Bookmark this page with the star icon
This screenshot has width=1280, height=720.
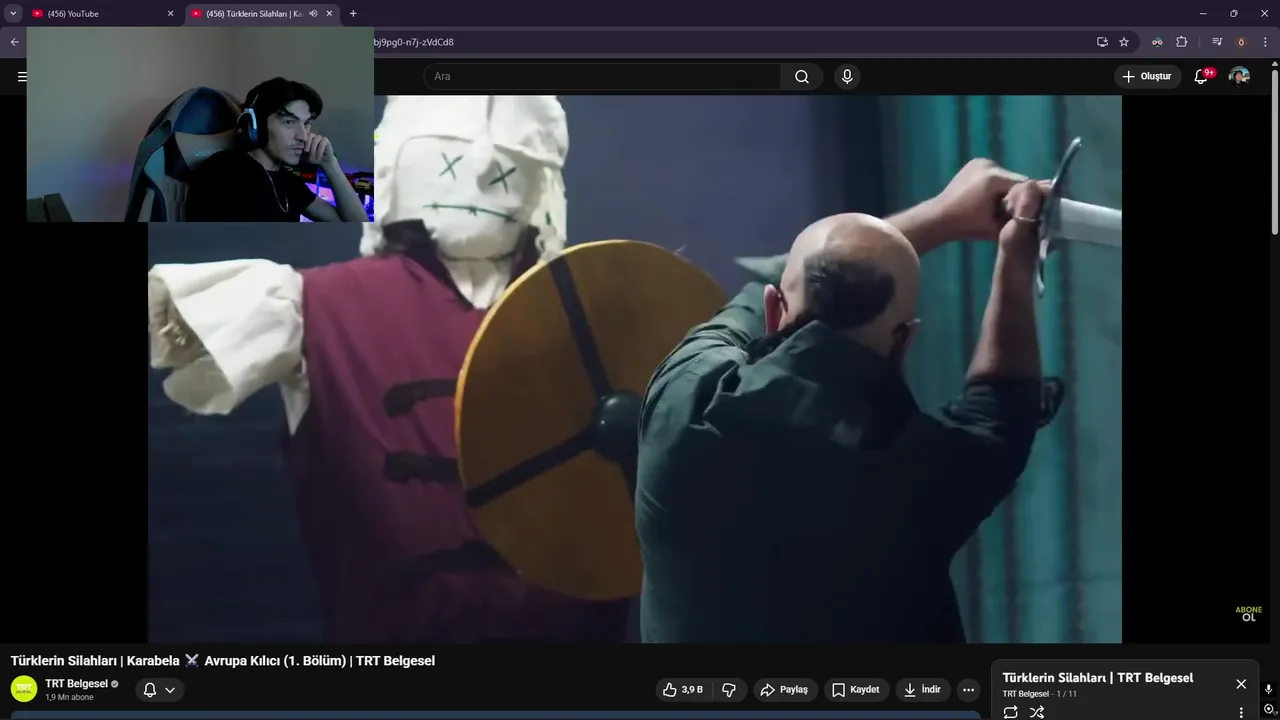[x=1124, y=42]
